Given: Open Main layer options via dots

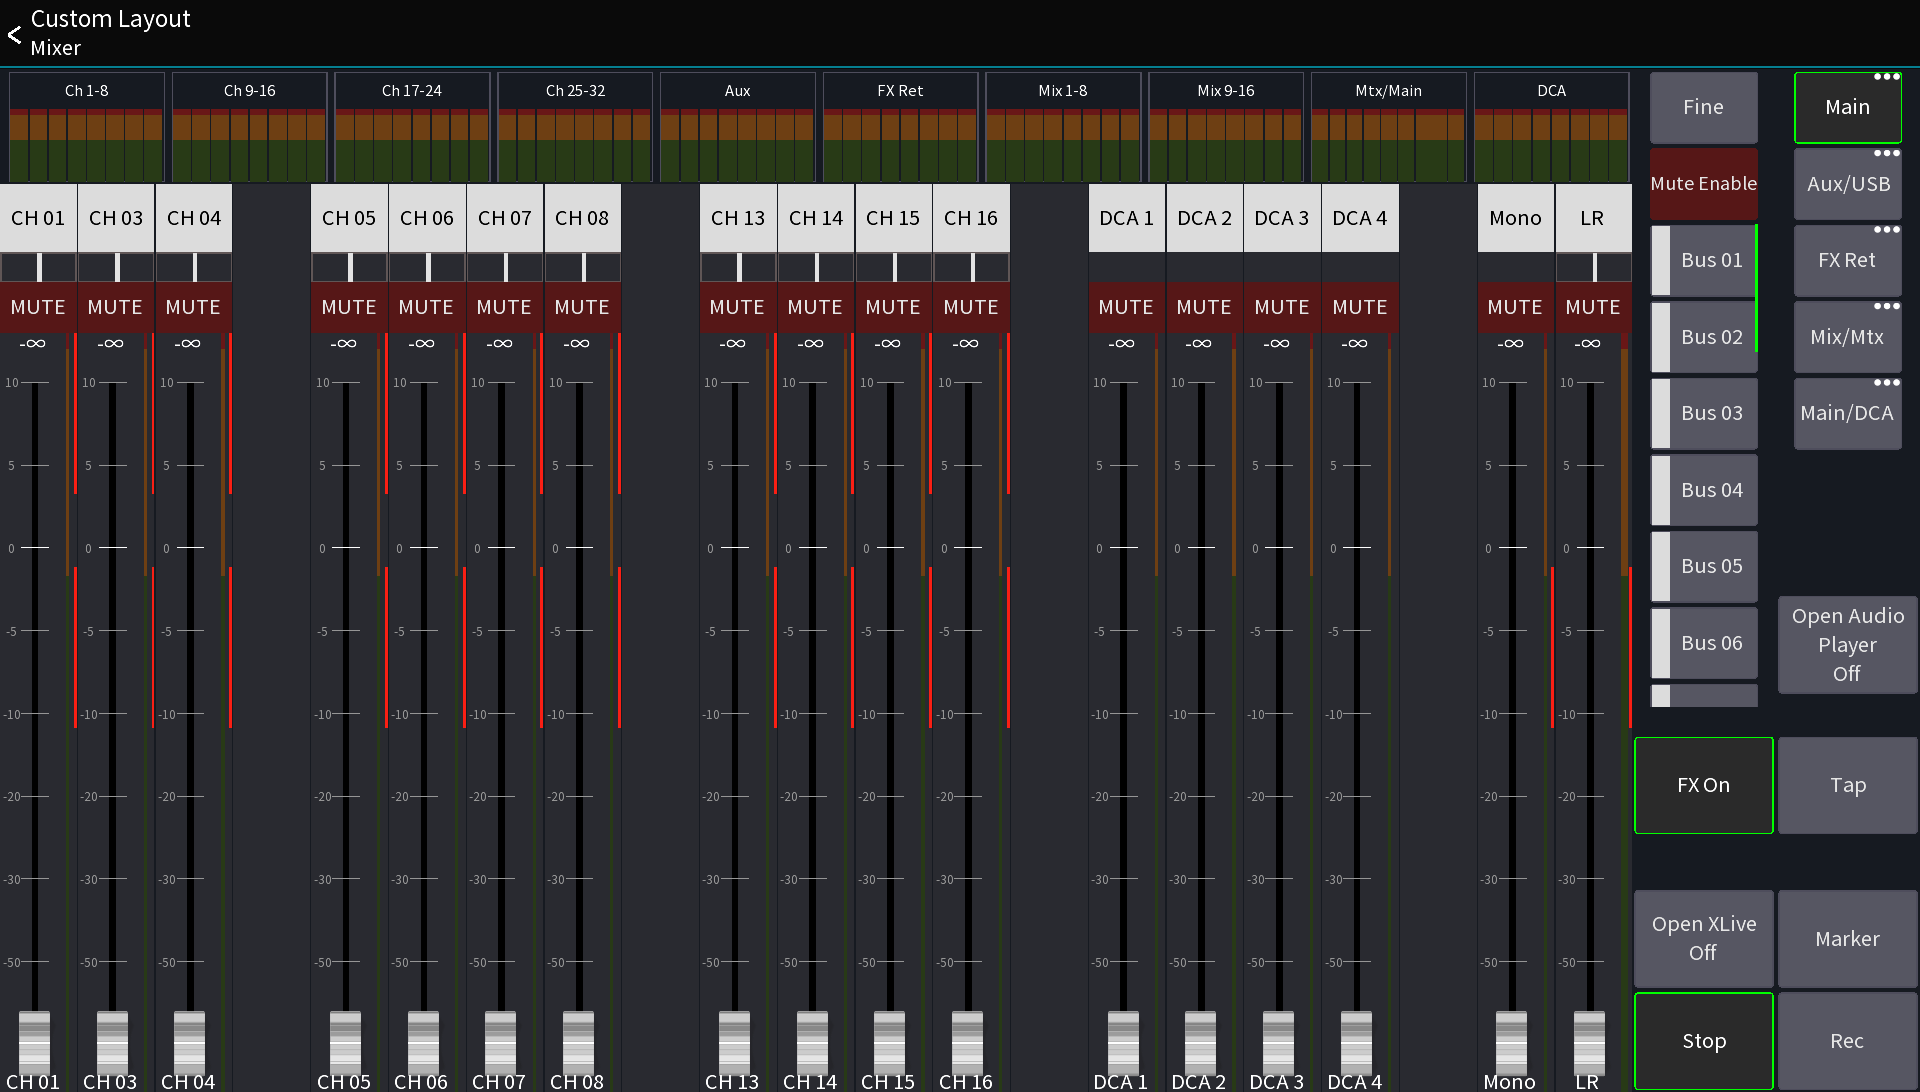Looking at the screenshot, I should pyautogui.click(x=1888, y=76).
